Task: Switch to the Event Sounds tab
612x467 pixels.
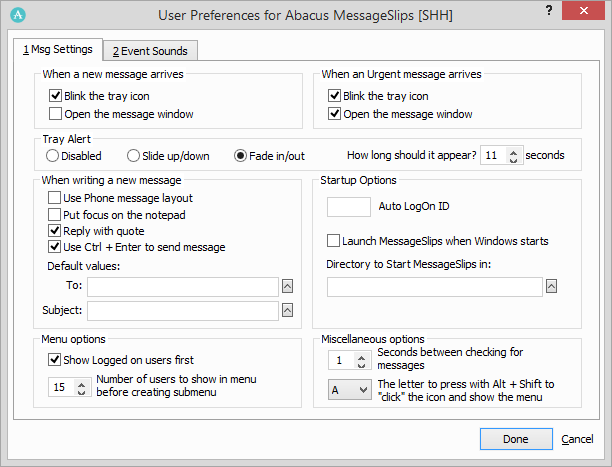Action: click(150, 51)
